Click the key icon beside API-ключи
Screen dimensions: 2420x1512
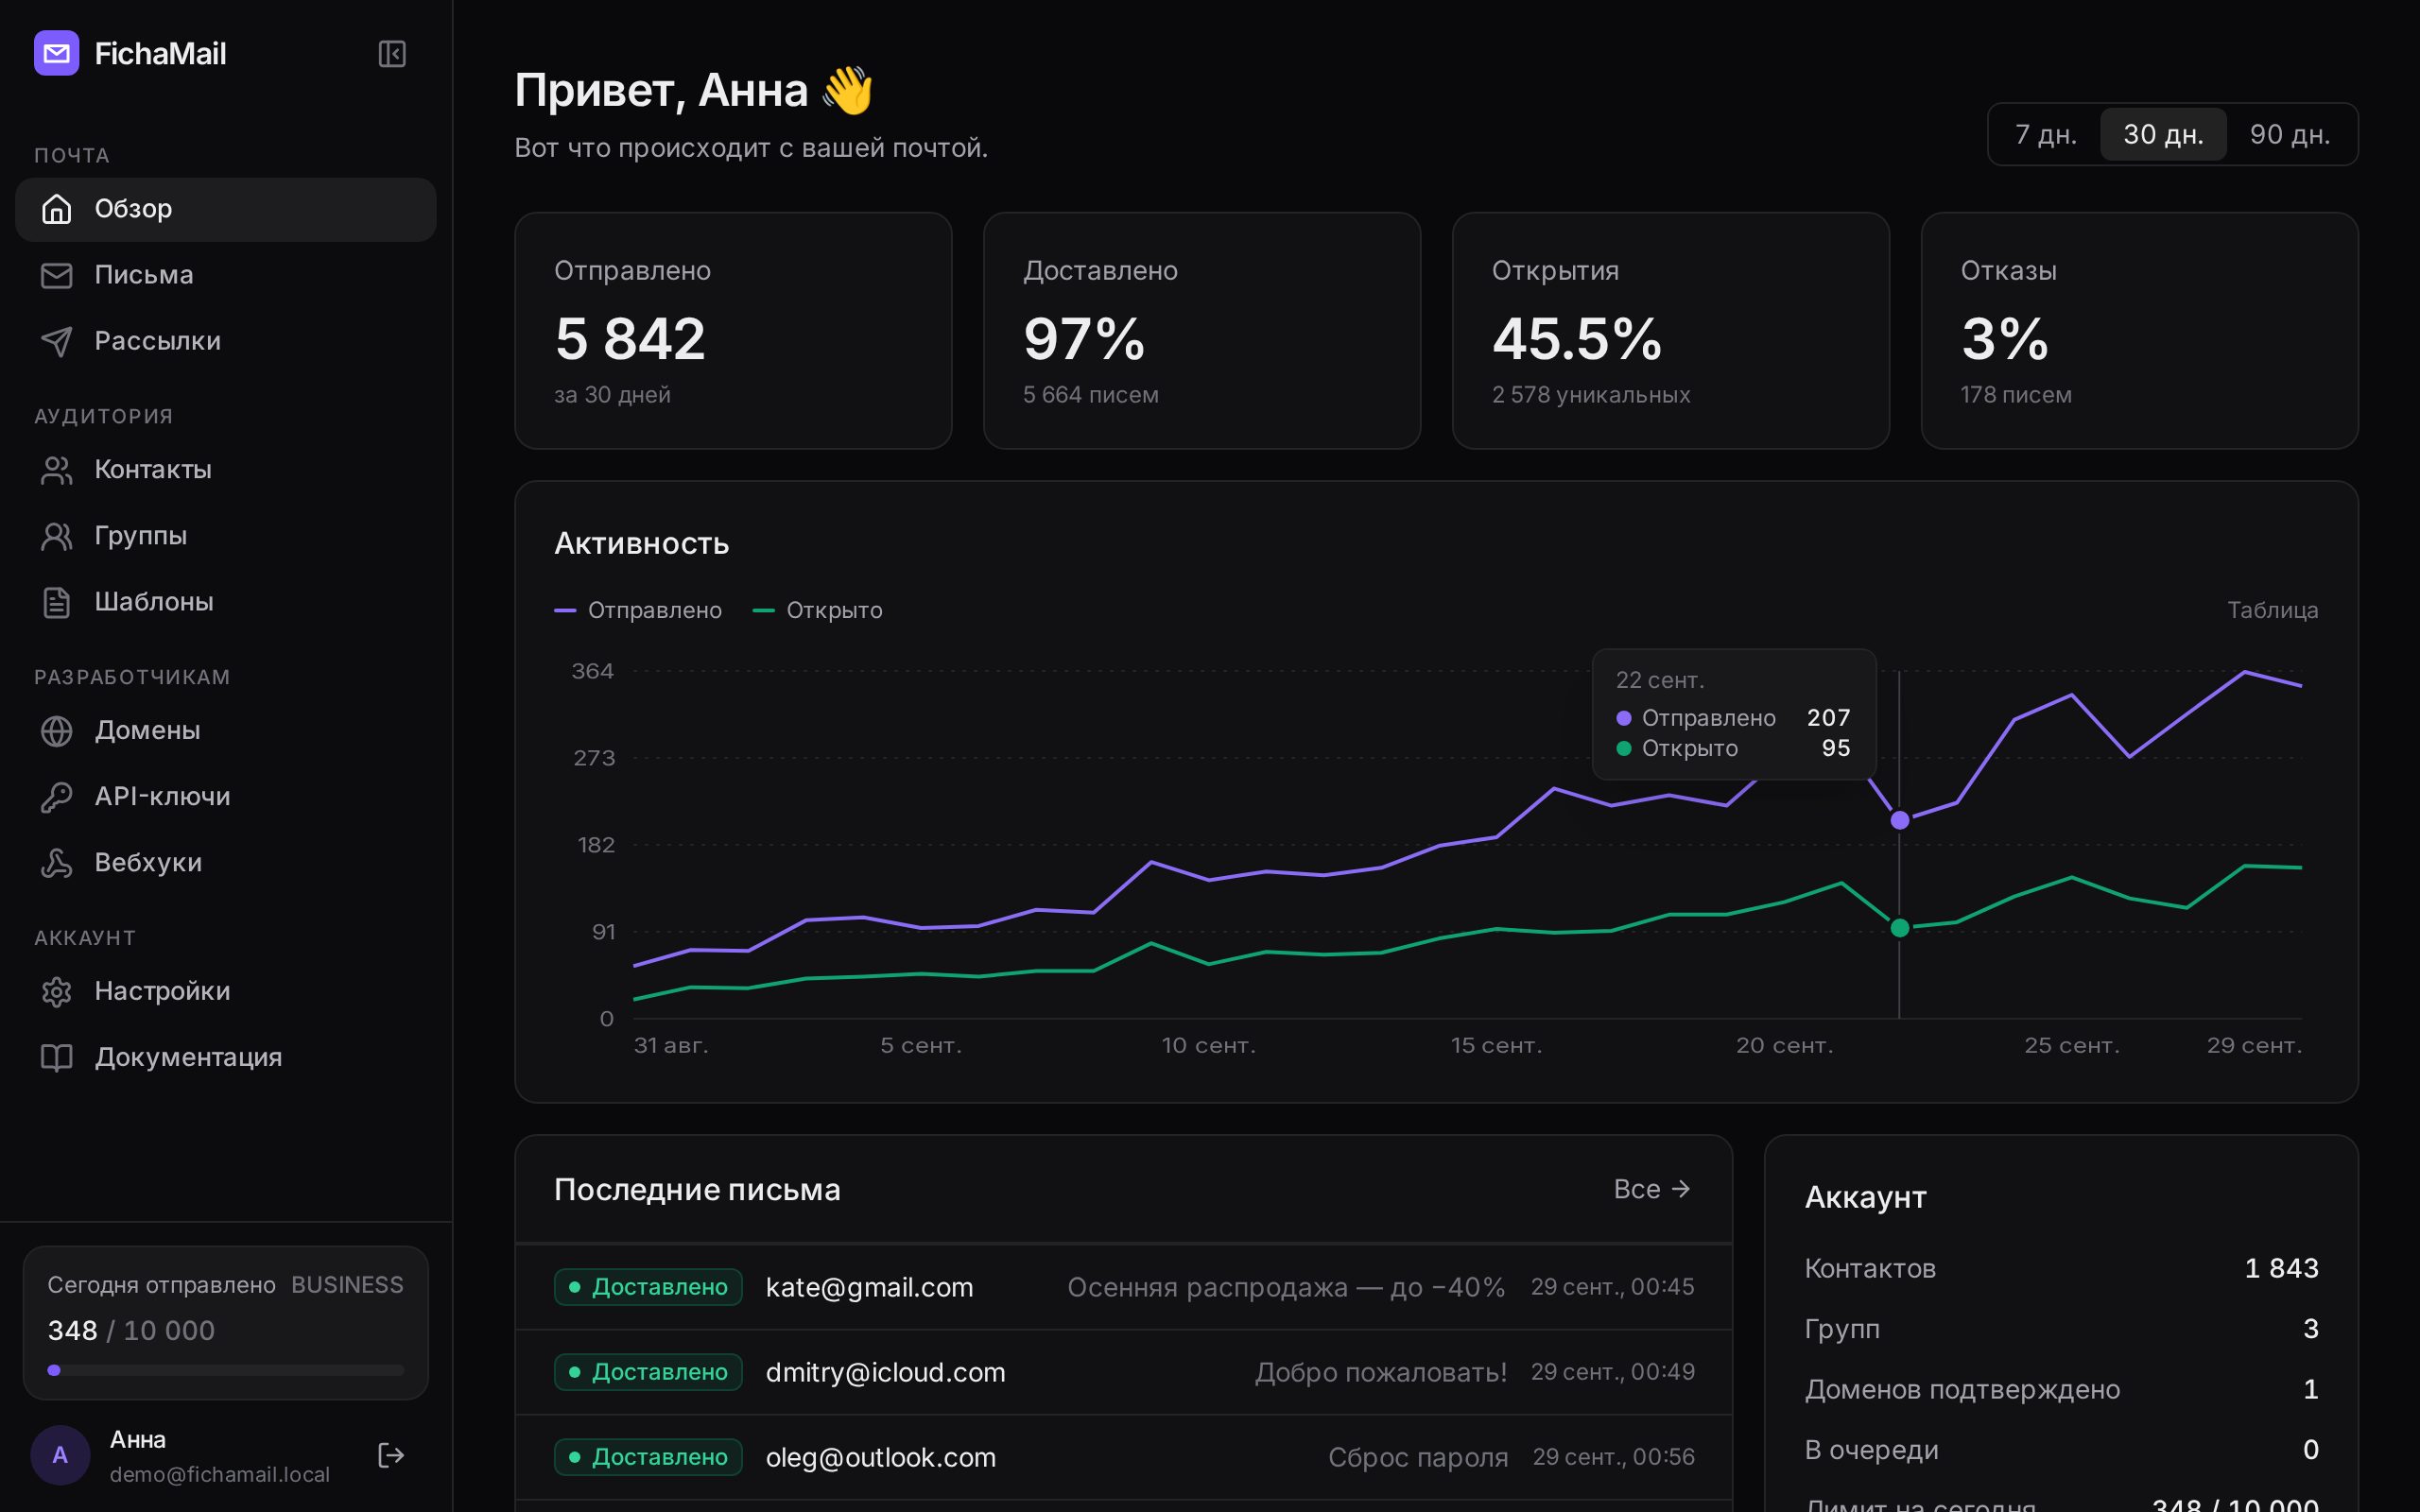click(56, 797)
